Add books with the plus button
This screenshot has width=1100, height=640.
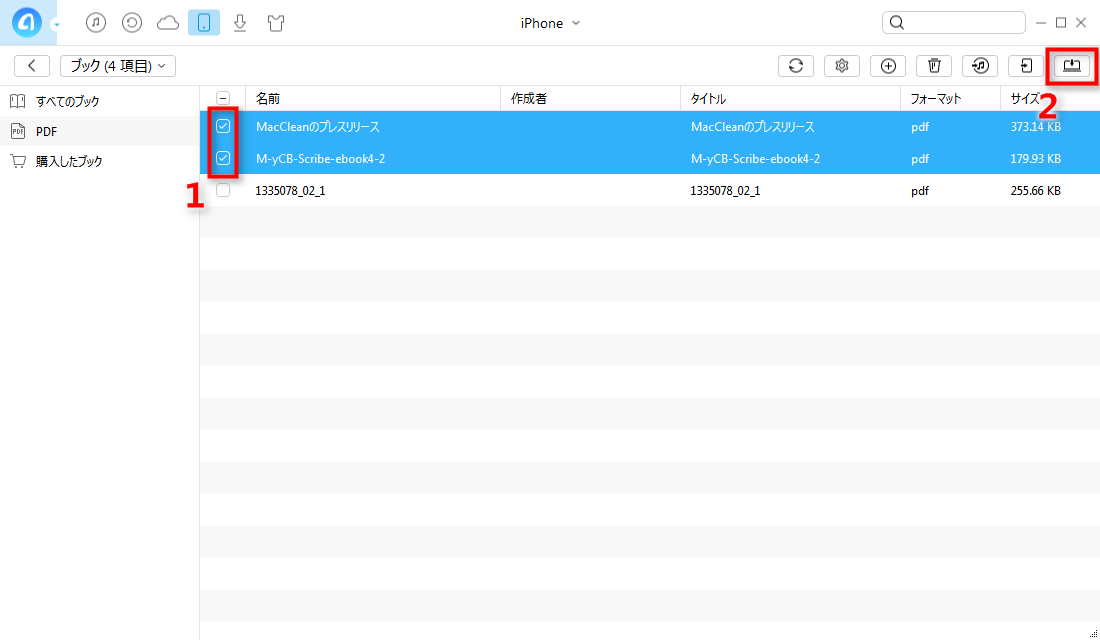[888, 66]
